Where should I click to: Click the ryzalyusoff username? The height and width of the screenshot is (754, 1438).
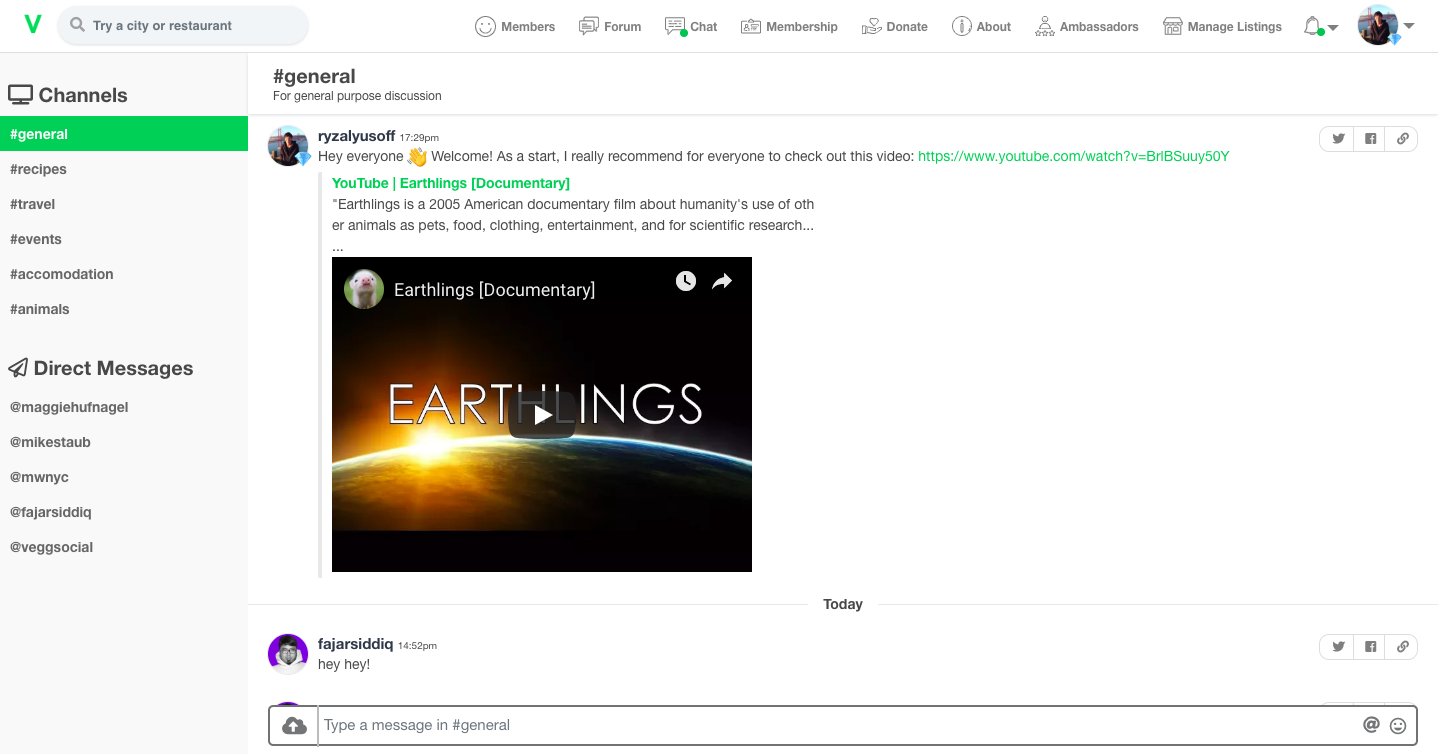pos(356,136)
